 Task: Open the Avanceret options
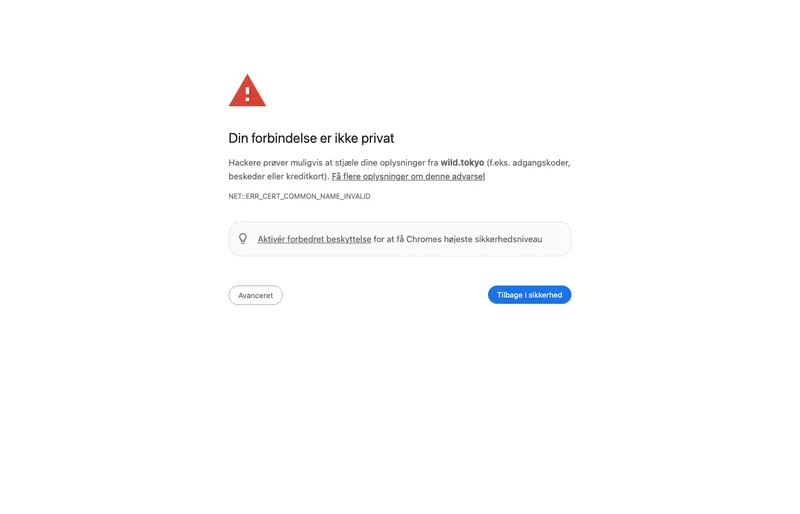coord(255,295)
